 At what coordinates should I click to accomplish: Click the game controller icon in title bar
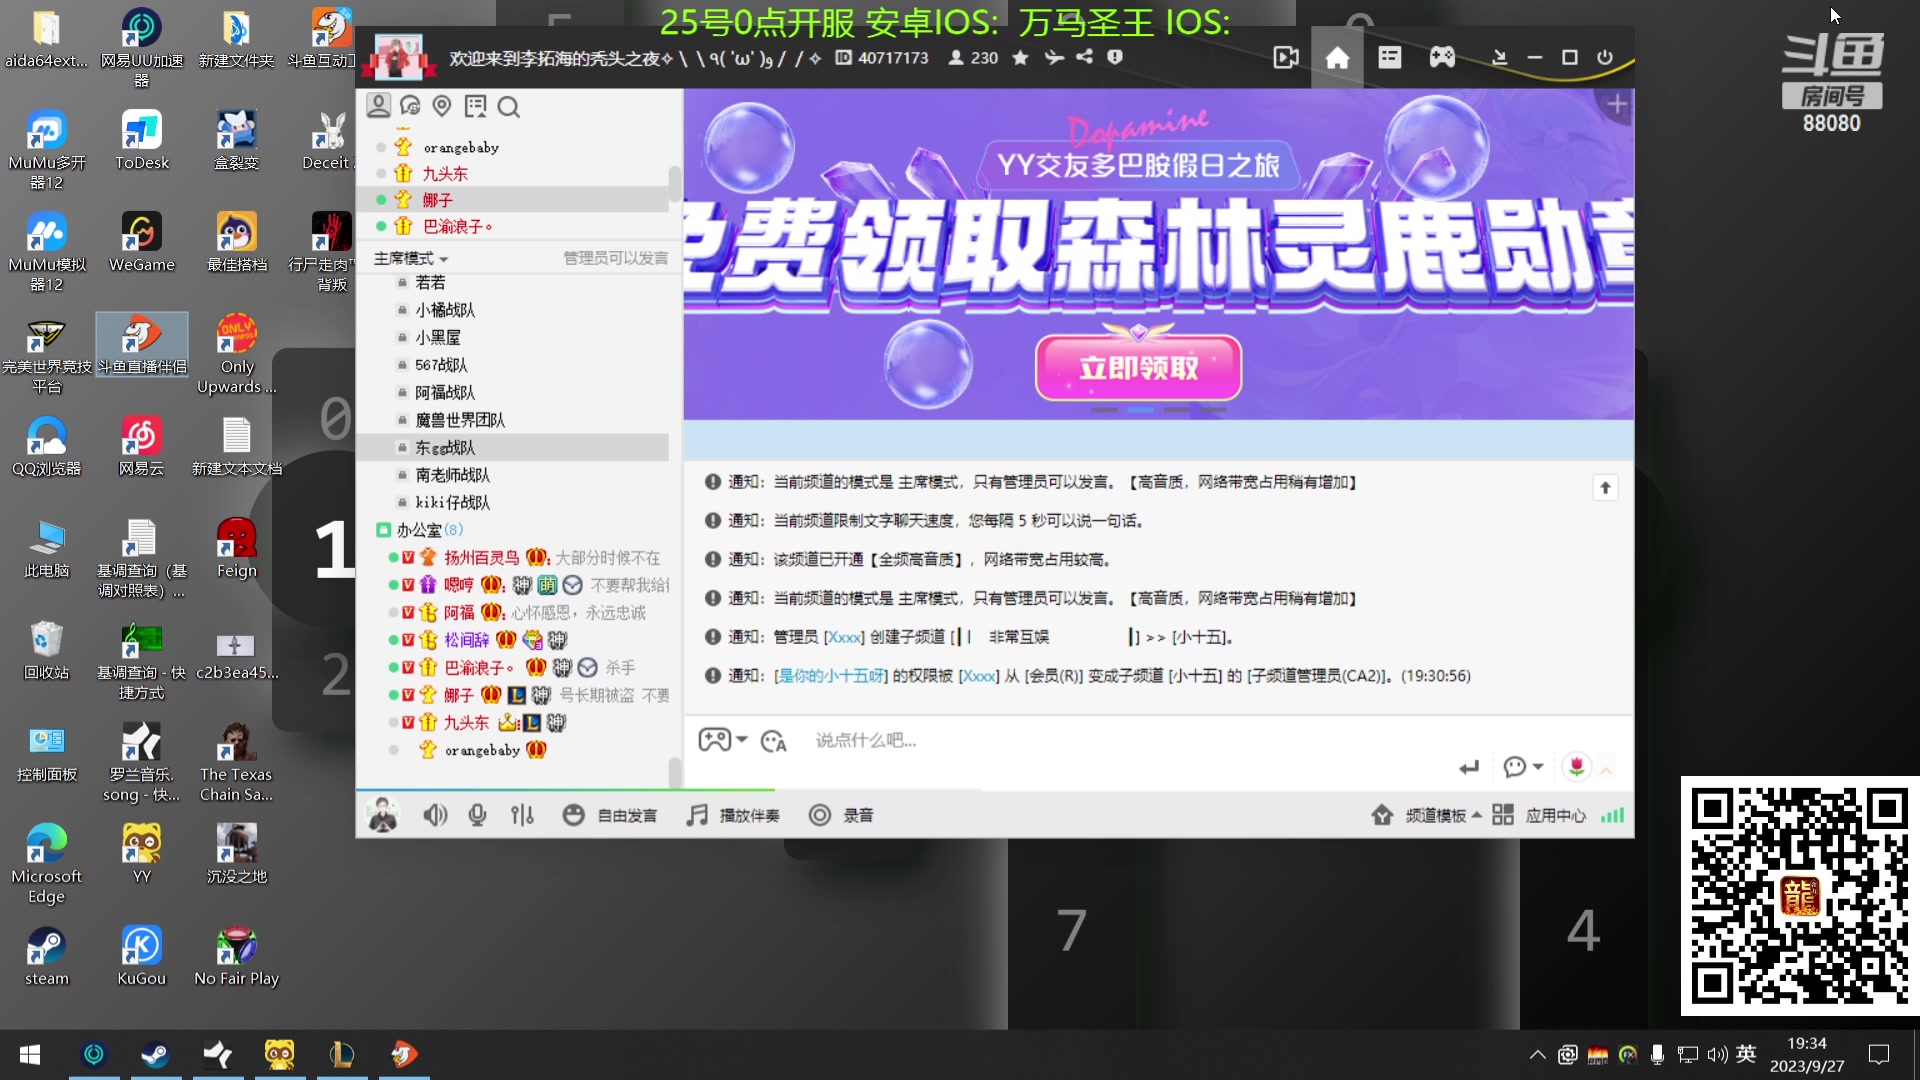[x=1440, y=57]
